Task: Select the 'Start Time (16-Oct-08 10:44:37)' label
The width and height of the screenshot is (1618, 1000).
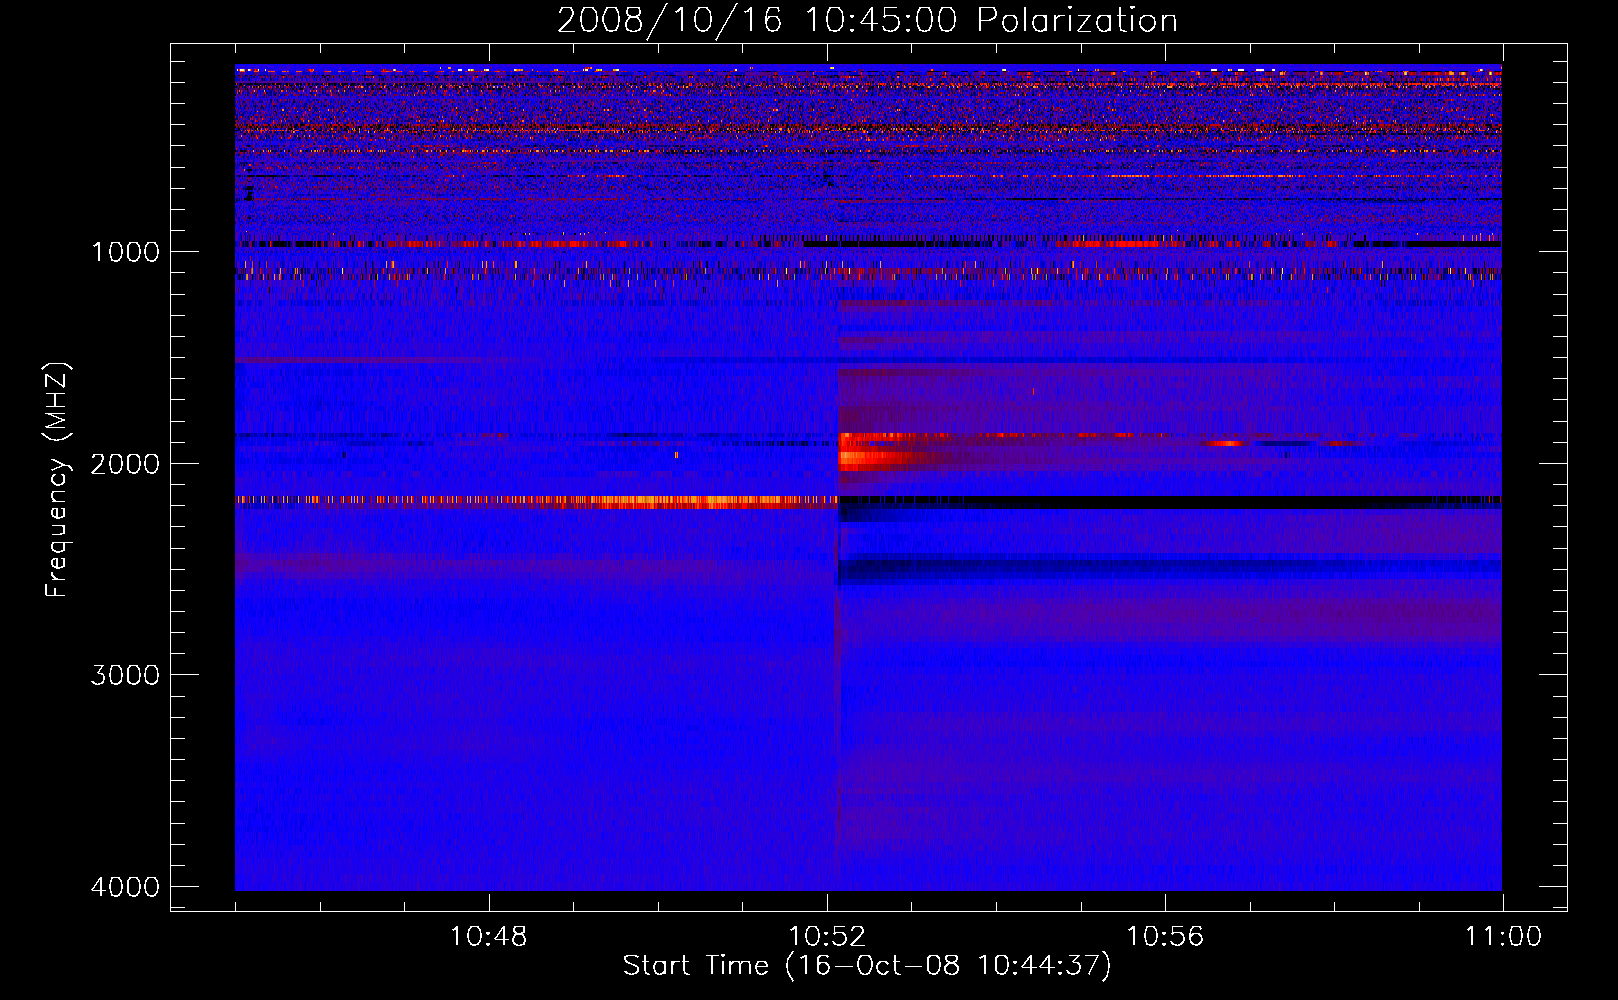Action: coord(867,966)
